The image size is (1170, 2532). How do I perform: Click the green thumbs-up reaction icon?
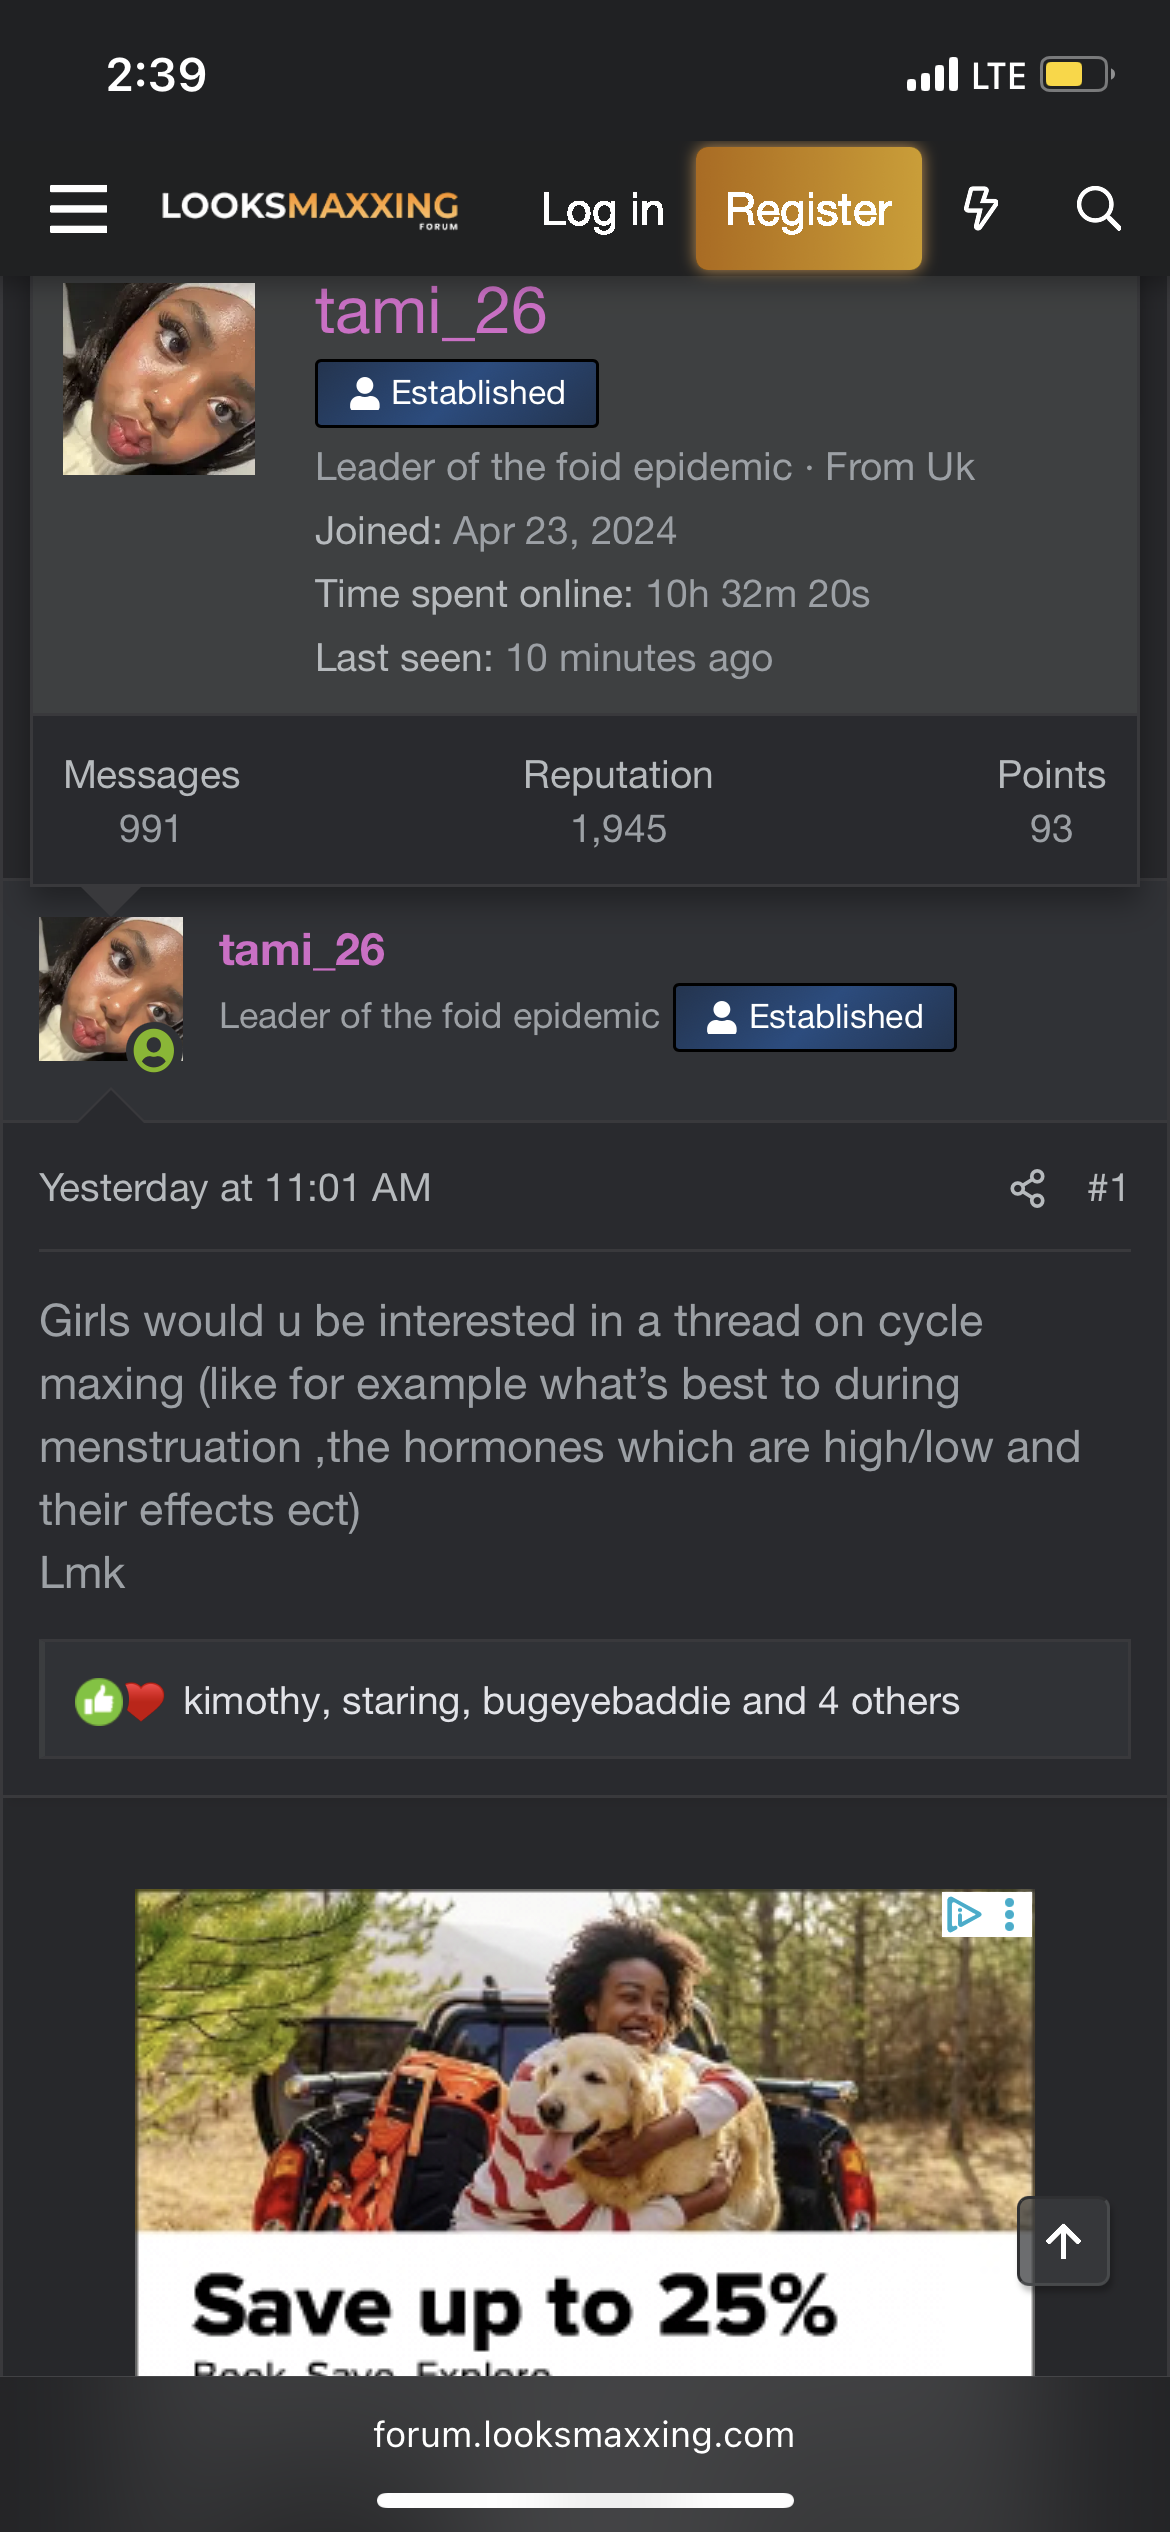click(98, 1701)
